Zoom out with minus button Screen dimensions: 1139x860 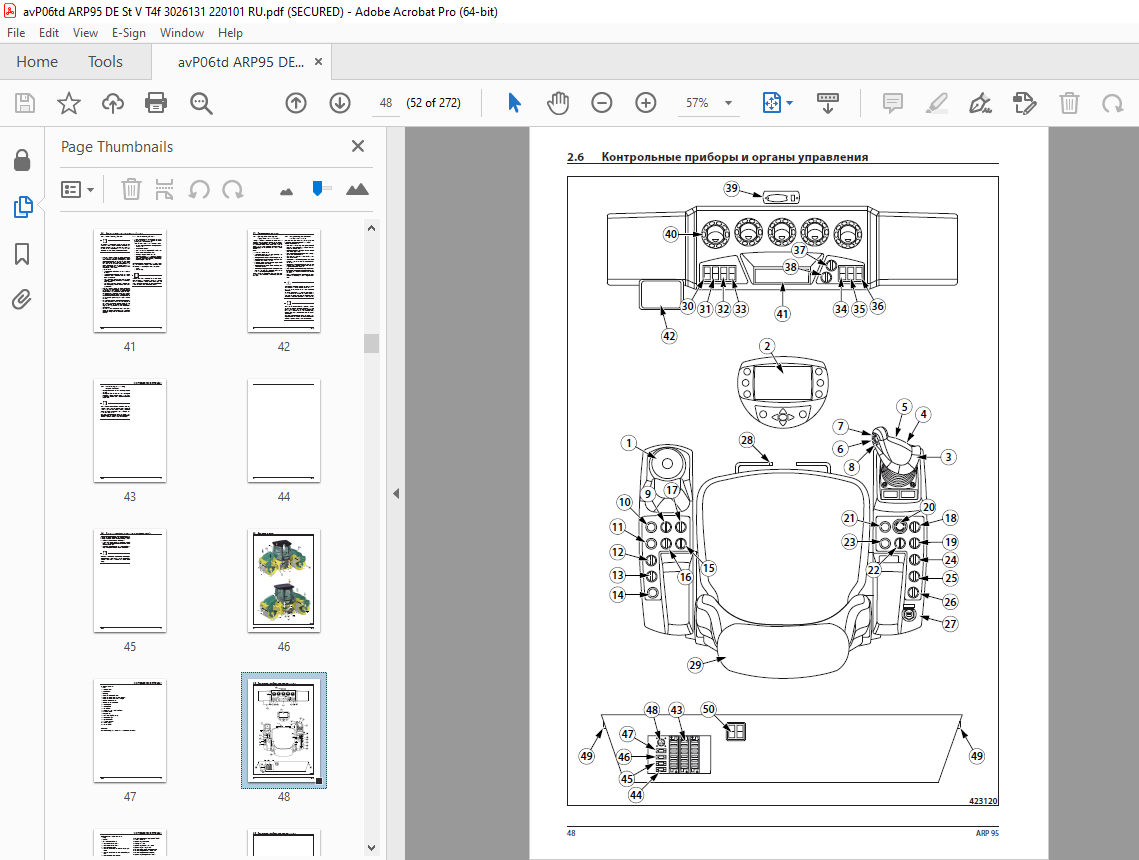coord(601,103)
